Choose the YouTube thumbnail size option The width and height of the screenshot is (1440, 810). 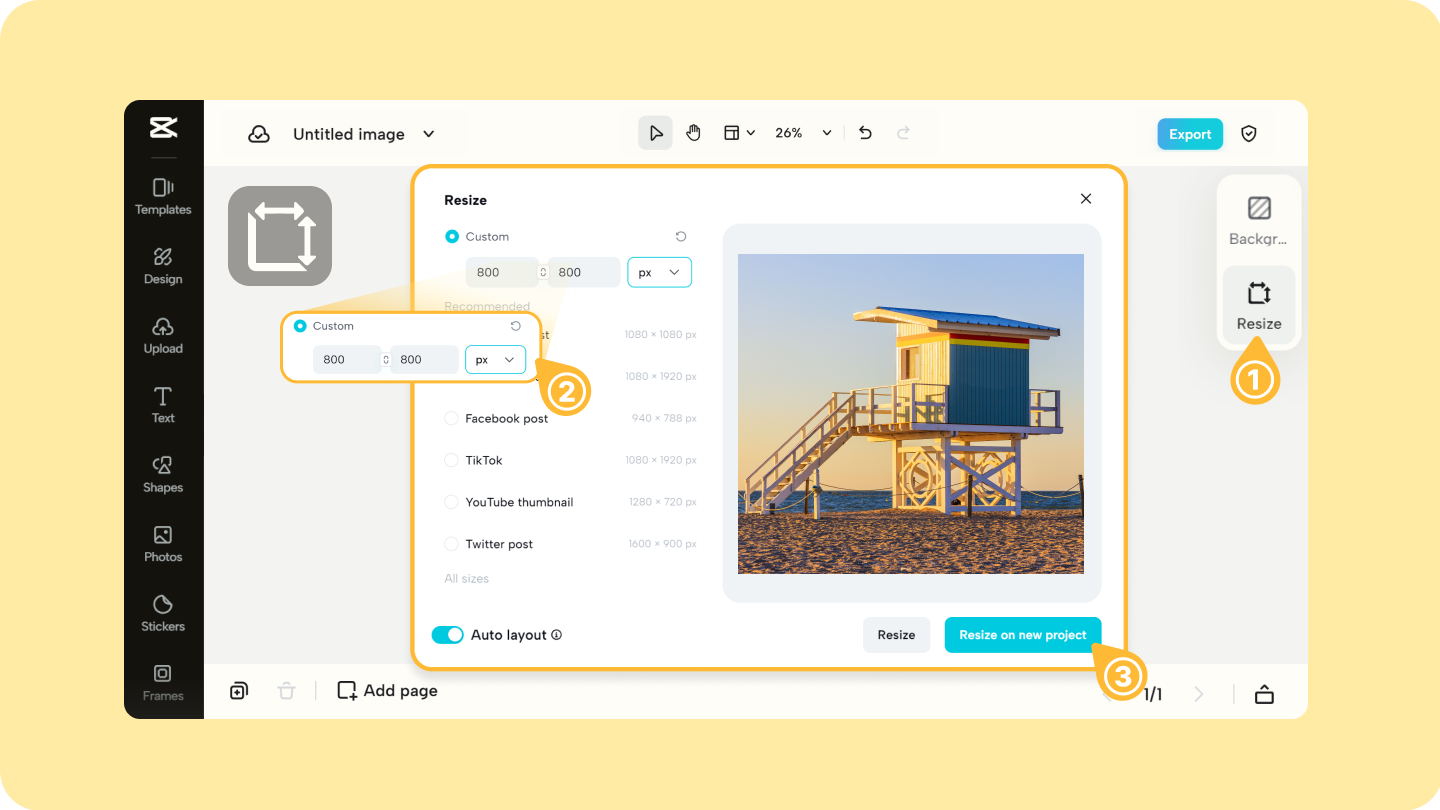(452, 503)
